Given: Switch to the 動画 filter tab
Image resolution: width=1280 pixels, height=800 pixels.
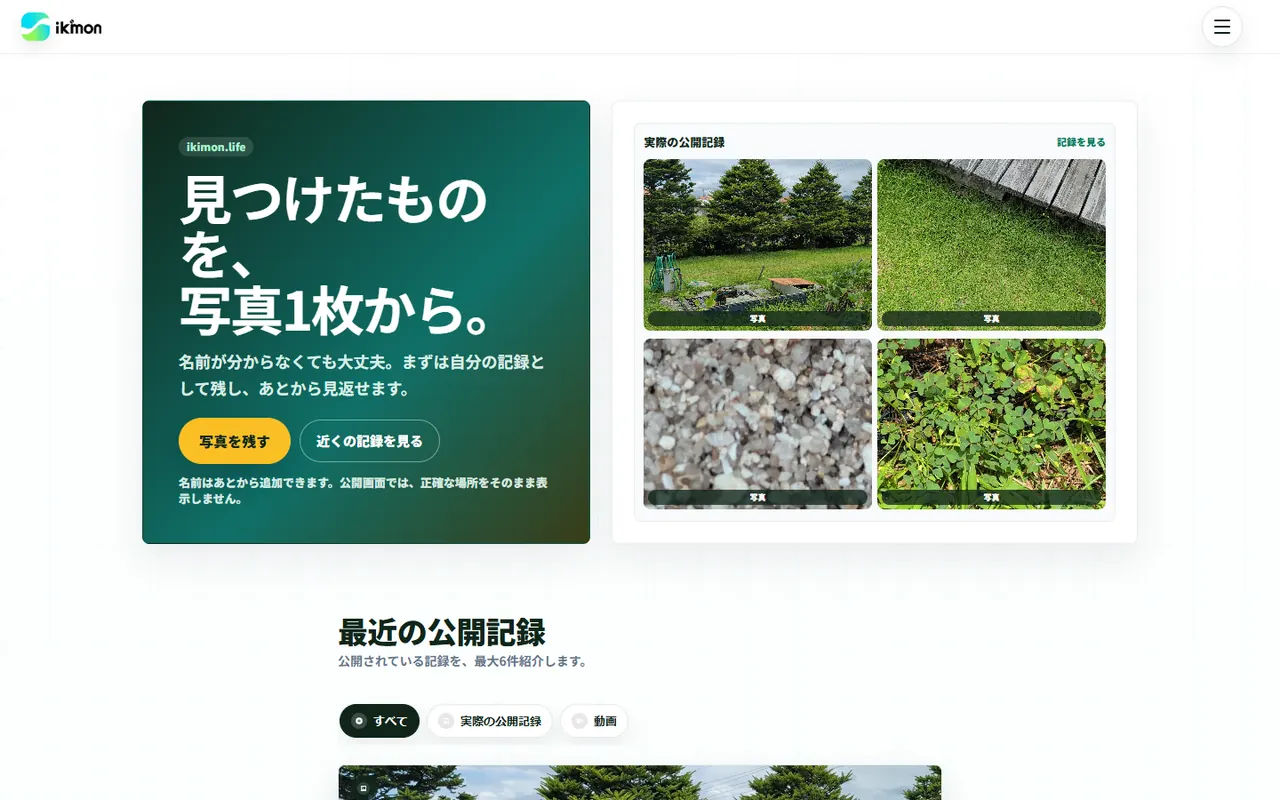Looking at the screenshot, I should (x=594, y=721).
